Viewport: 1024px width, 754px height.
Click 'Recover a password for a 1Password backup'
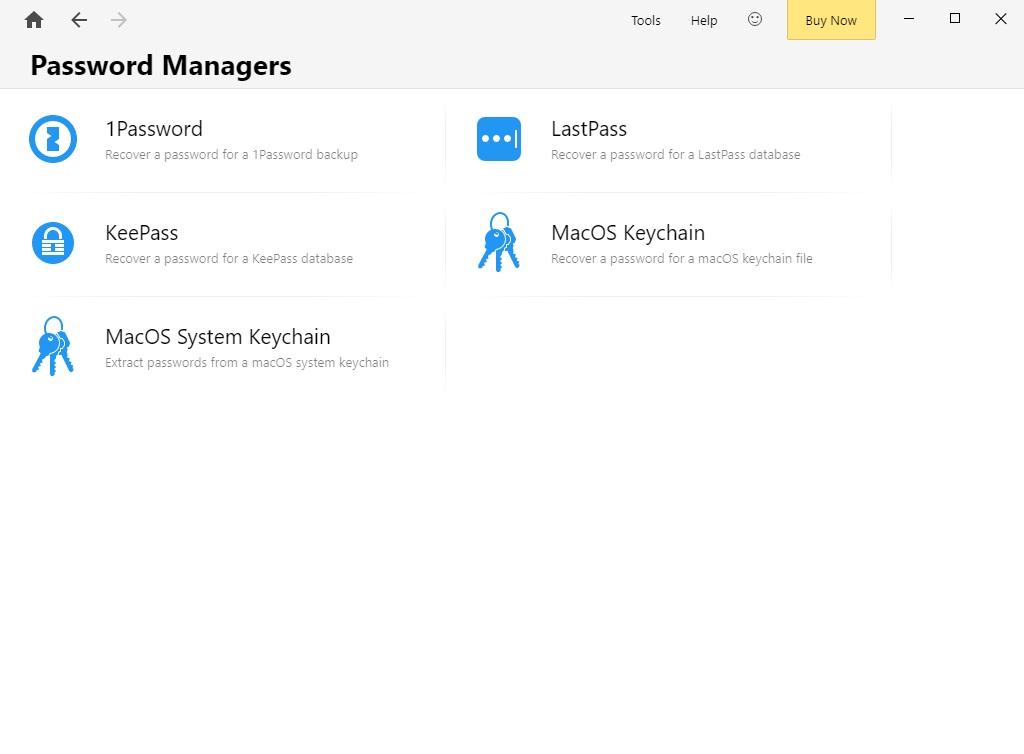tap(231, 155)
